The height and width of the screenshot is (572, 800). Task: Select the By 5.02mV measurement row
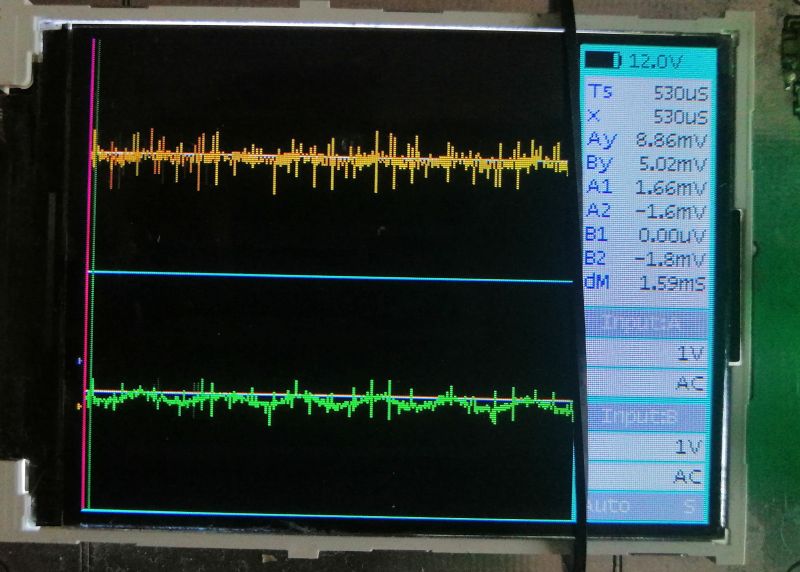[647, 164]
